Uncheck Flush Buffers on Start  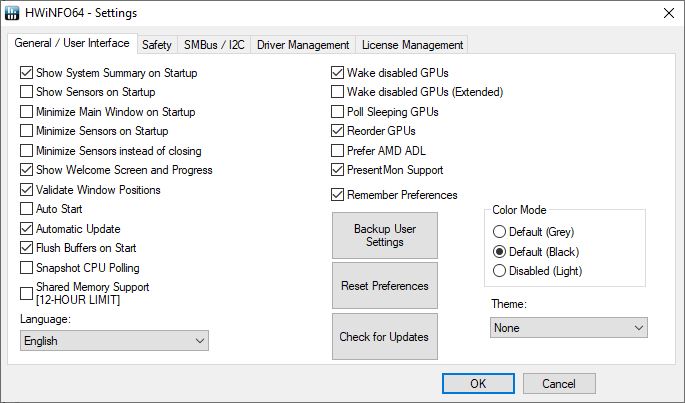coord(27,248)
